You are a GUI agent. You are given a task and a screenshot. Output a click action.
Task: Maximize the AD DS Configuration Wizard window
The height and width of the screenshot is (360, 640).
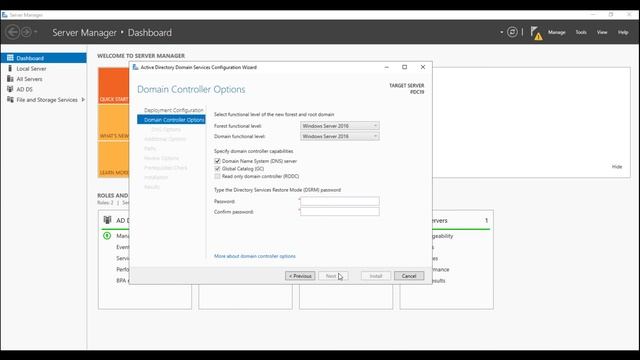coord(404,67)
